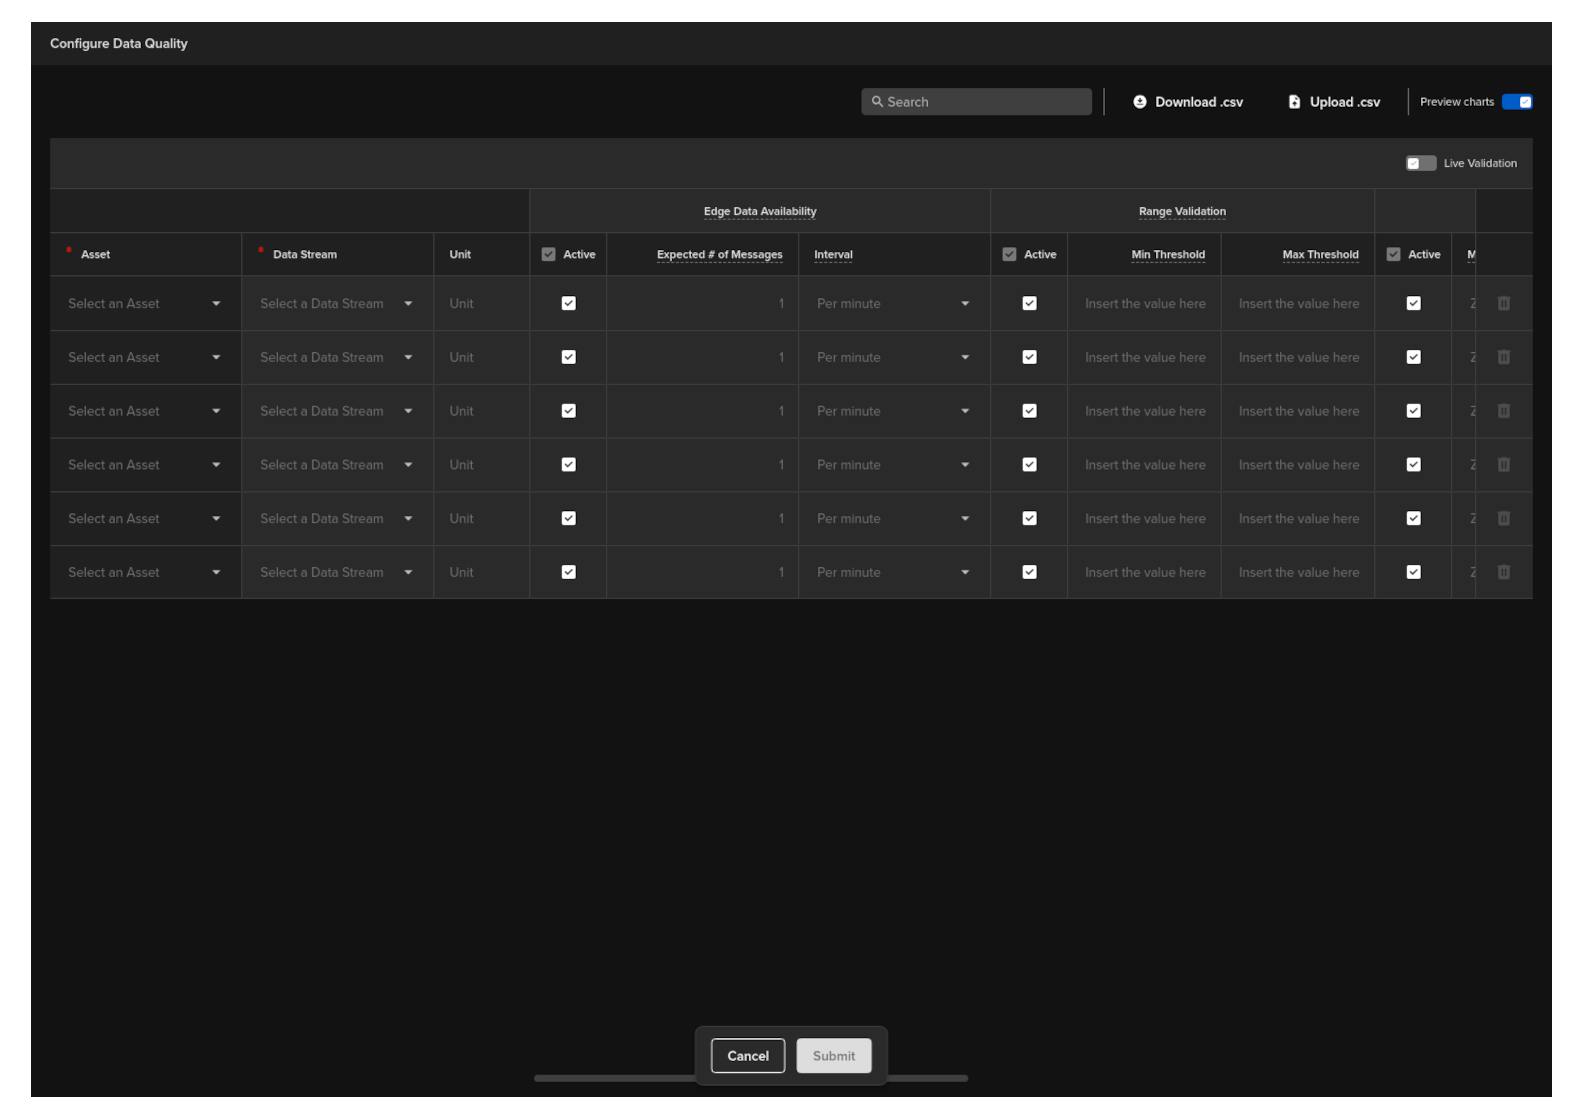Uncheck Edge Data Availability Active header checkbox

(548, 255)
